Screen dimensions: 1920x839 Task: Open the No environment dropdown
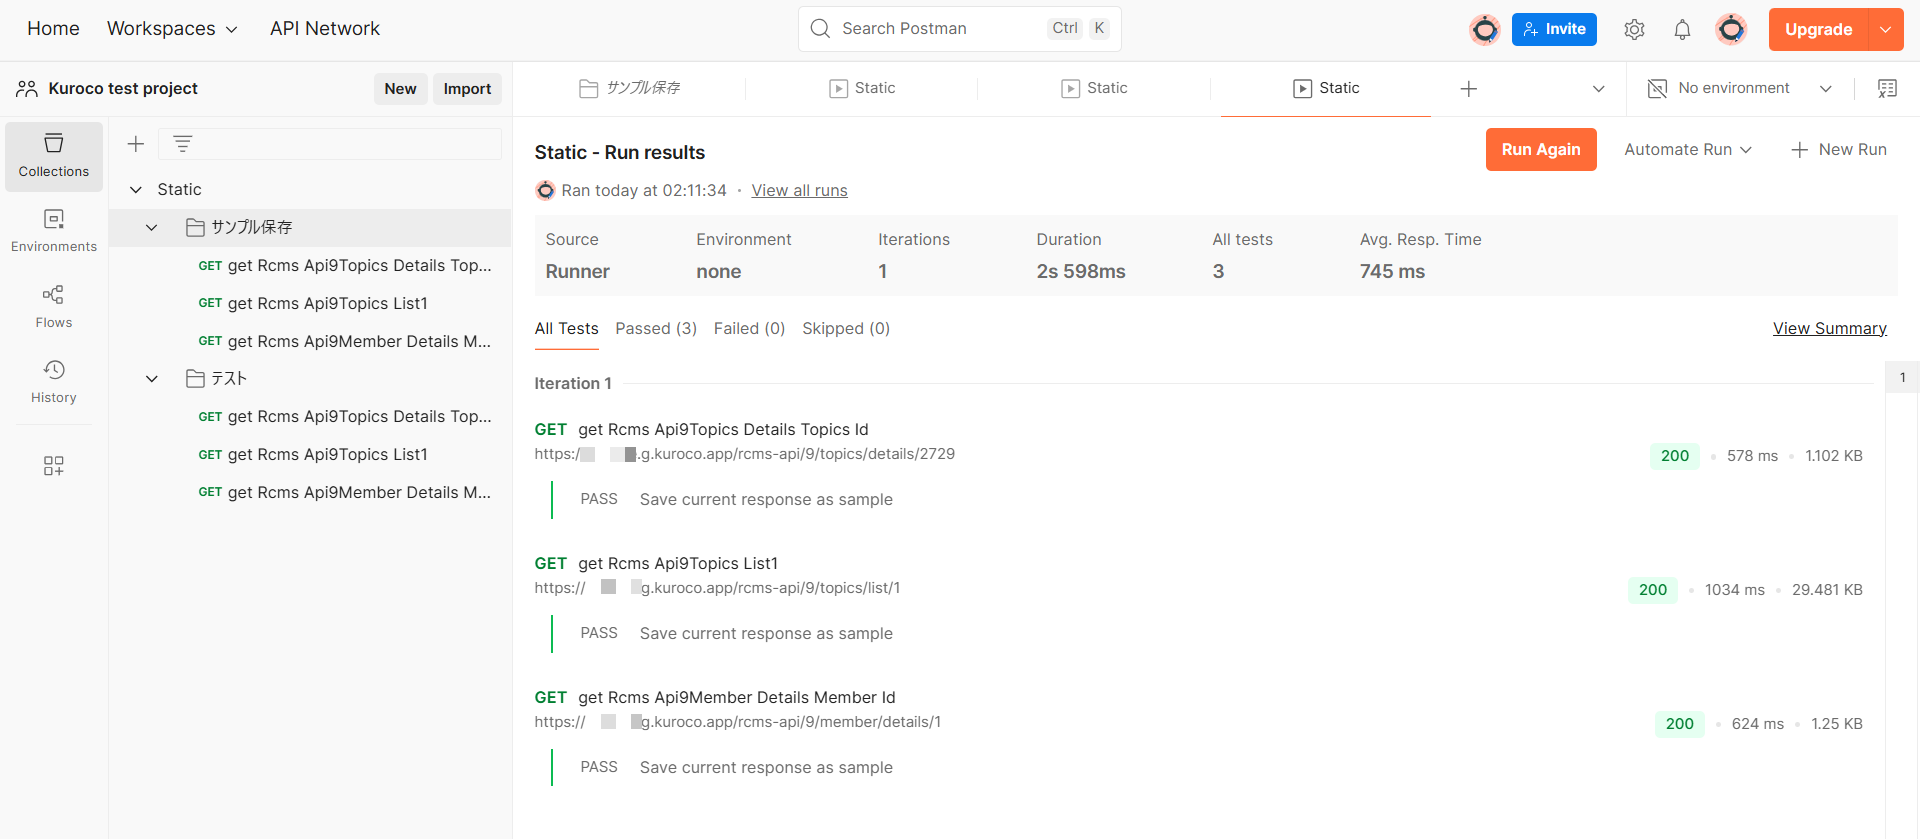pyautogui.click(x=1740, y=89)
